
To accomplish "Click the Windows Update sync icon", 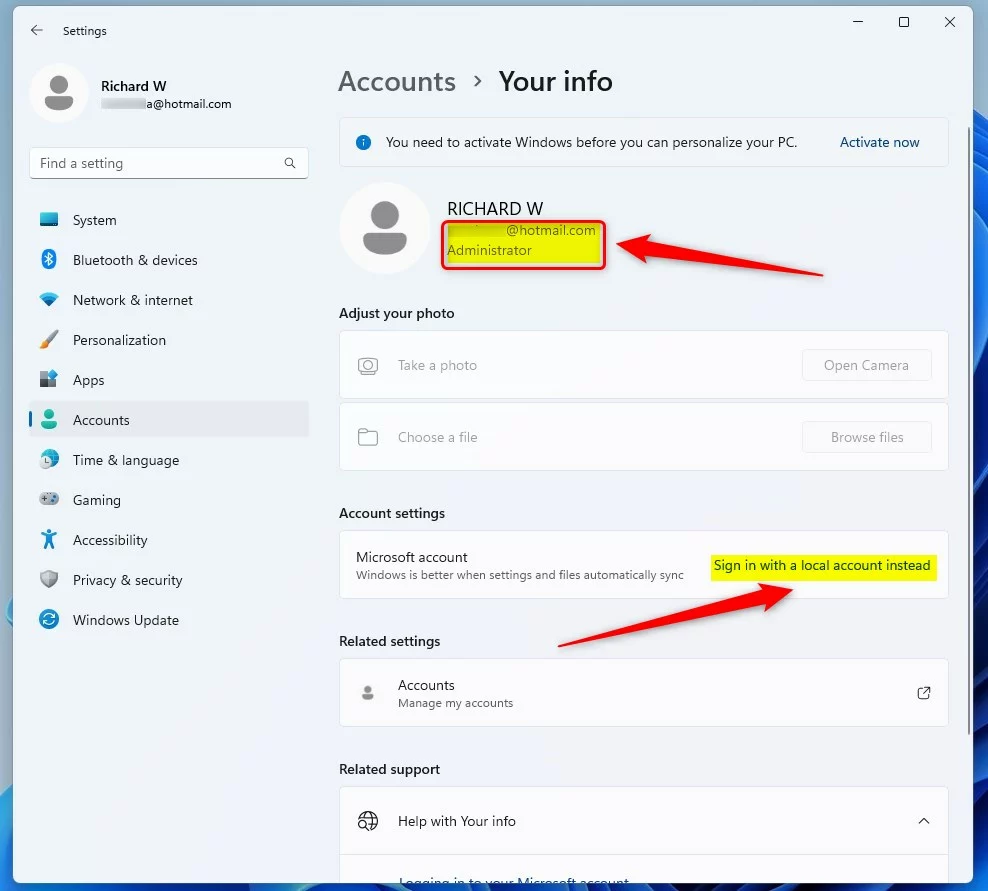I will pos(49,620).
